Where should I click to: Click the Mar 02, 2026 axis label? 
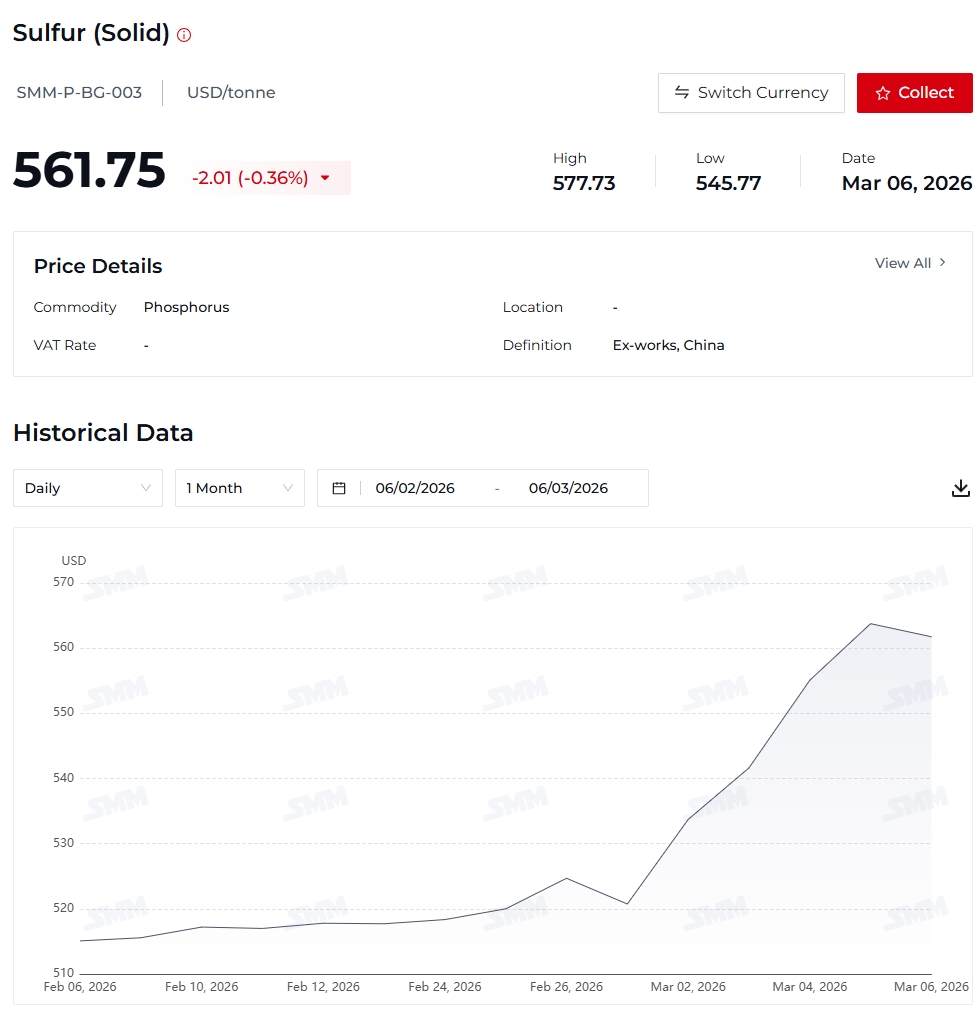(x=688, y=987)
